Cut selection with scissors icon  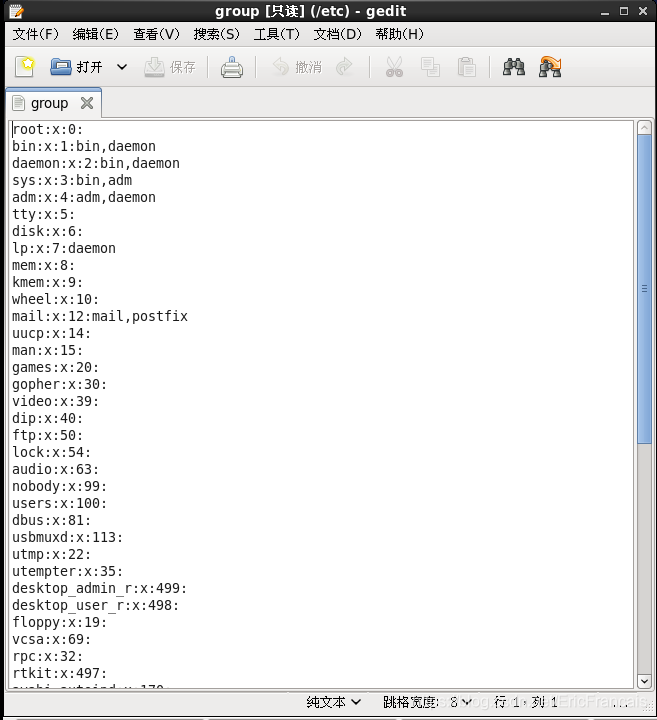[x=394, y=67]
